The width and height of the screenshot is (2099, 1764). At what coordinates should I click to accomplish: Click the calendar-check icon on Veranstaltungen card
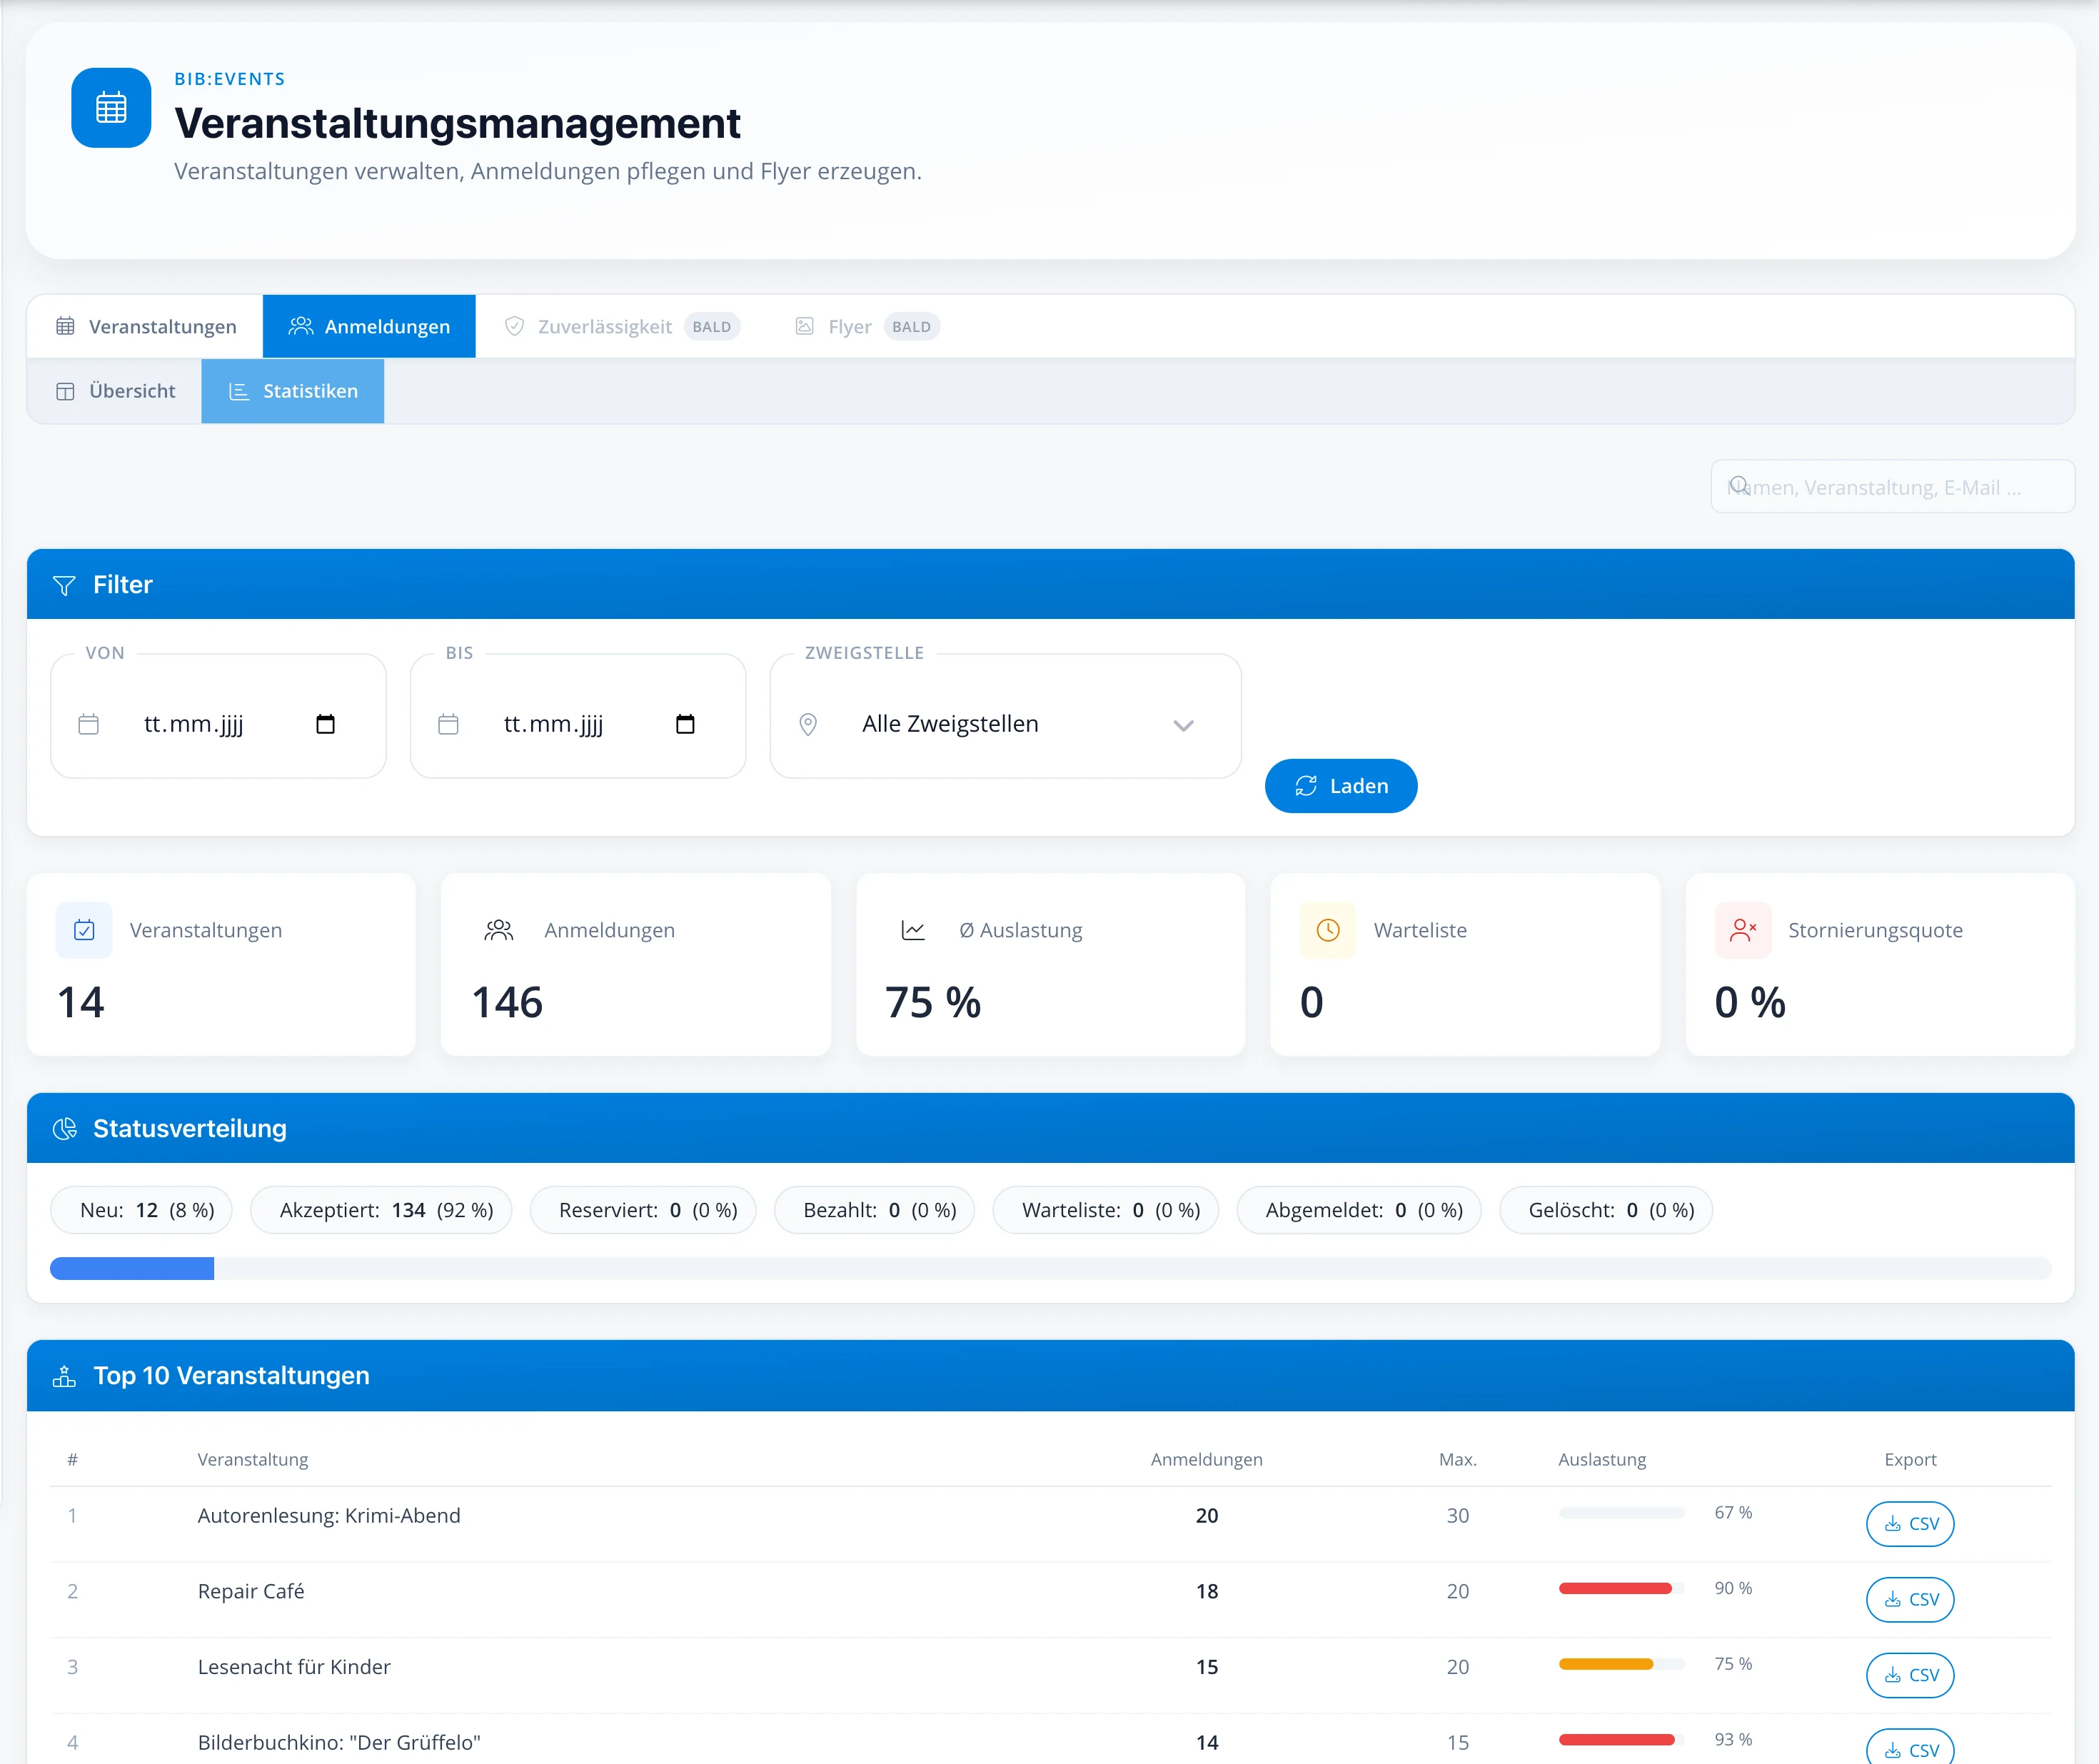click(x=84, y=930)
